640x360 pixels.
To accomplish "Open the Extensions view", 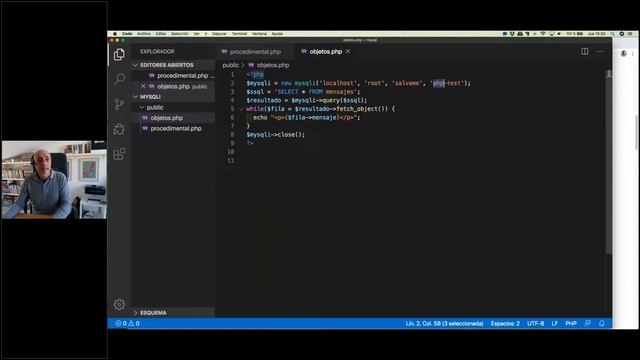I will 119,154.
